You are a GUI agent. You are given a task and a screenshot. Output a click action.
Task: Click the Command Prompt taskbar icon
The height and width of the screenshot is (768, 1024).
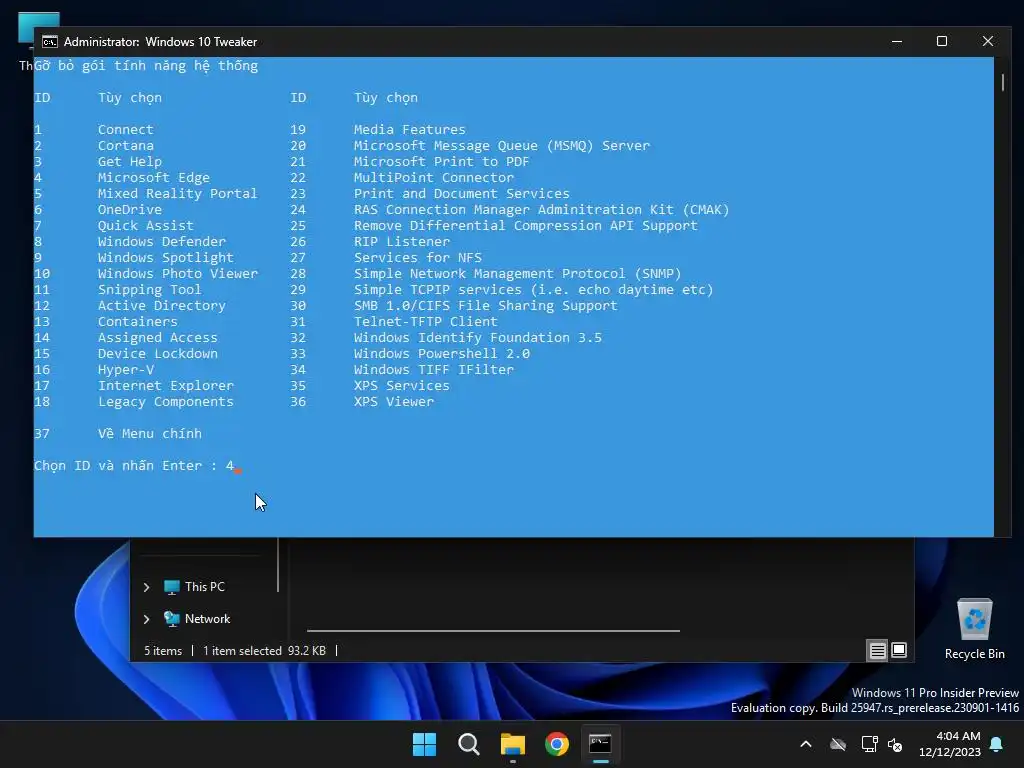point(600,744)
